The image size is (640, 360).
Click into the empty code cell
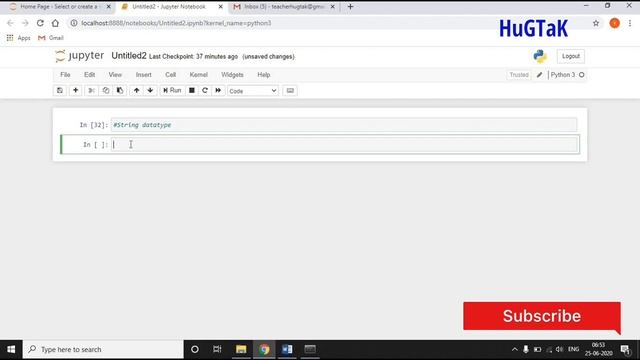tap(345, 144)
